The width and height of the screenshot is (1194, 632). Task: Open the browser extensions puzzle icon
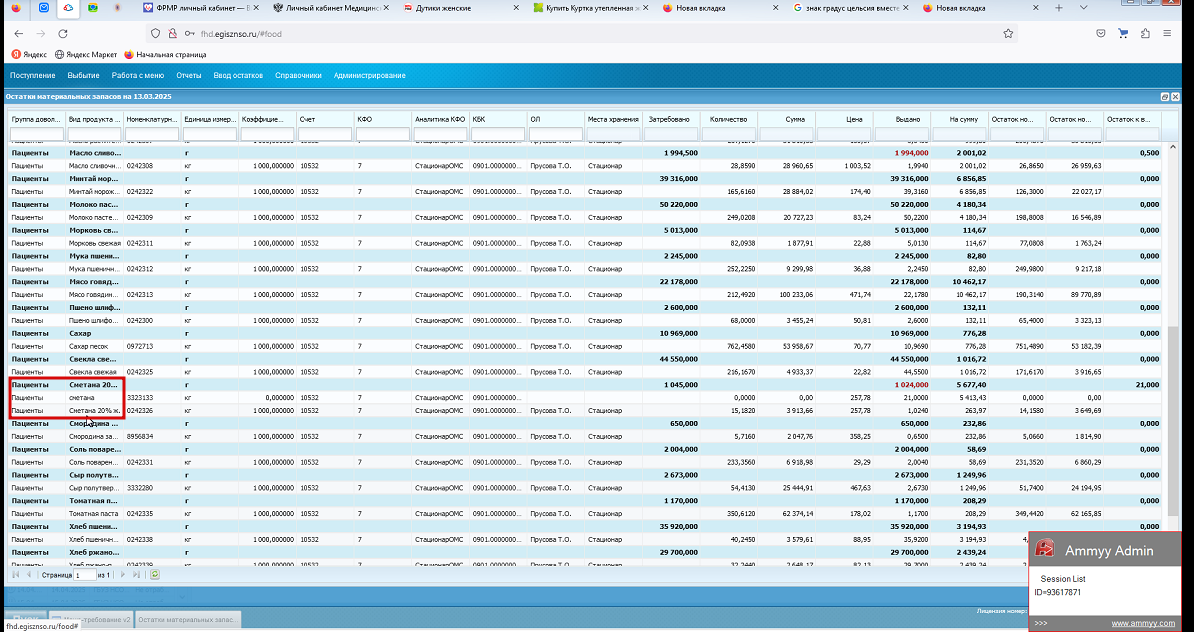click(1145, 34)
